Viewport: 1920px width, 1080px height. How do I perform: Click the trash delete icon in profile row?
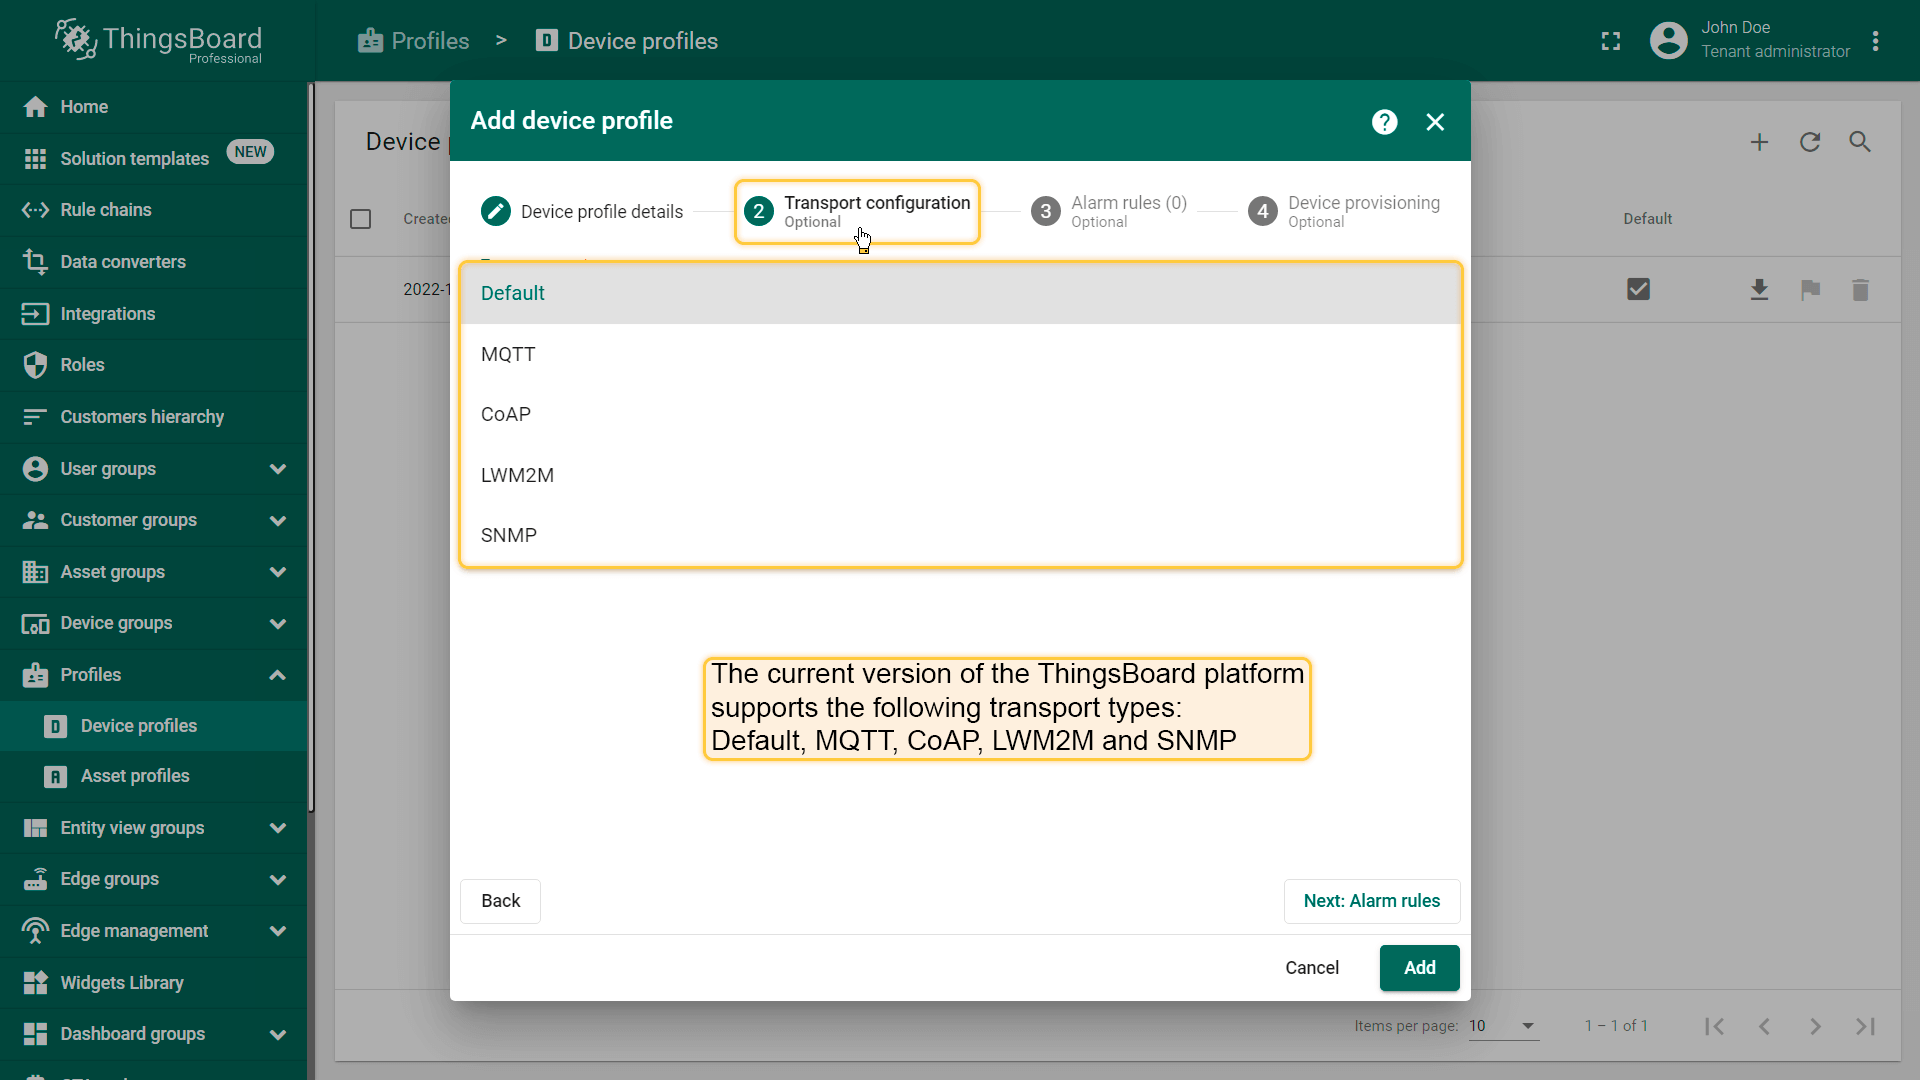[1859, 290]
